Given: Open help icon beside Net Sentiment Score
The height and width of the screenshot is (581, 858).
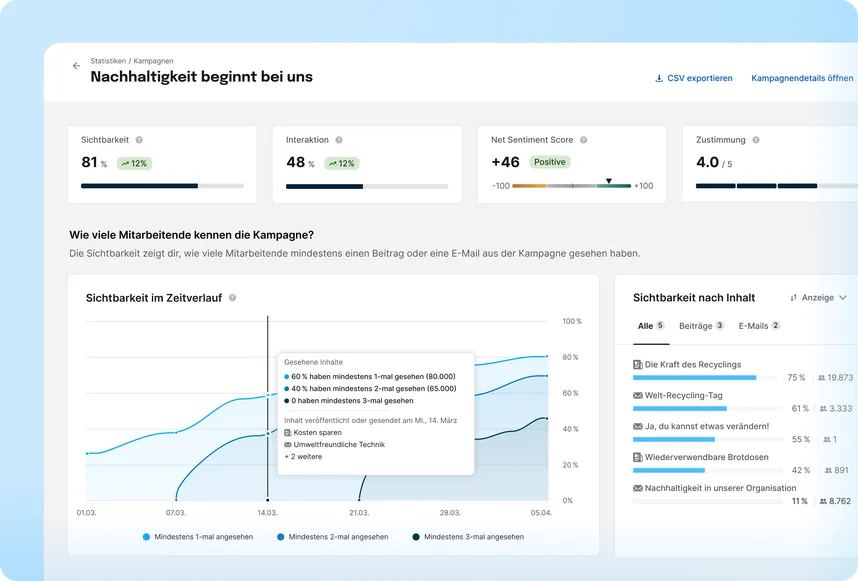Looking at the screenshot, I should click(583, 140).
